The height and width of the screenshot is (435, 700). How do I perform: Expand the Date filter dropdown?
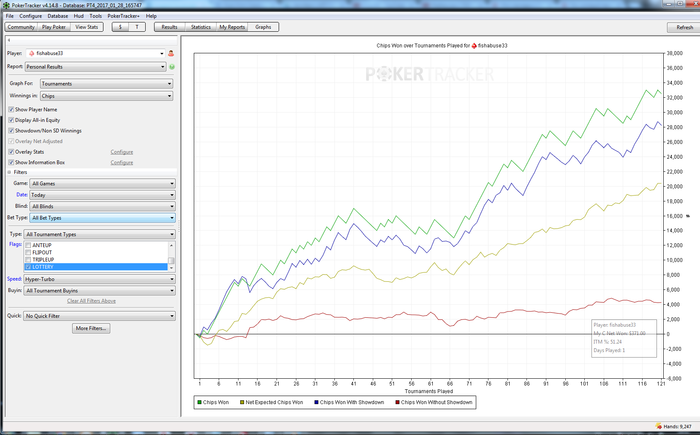tap(103, 195)
